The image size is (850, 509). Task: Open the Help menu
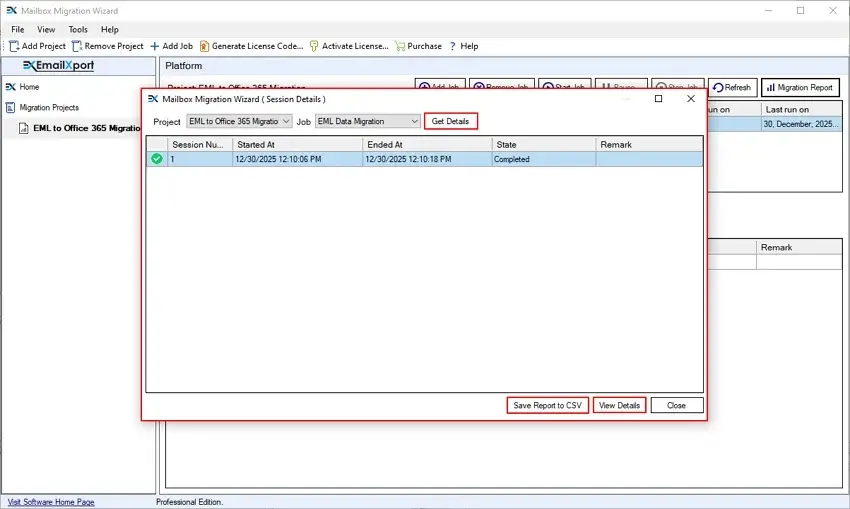pyautogui.click(x=110, y=29)
